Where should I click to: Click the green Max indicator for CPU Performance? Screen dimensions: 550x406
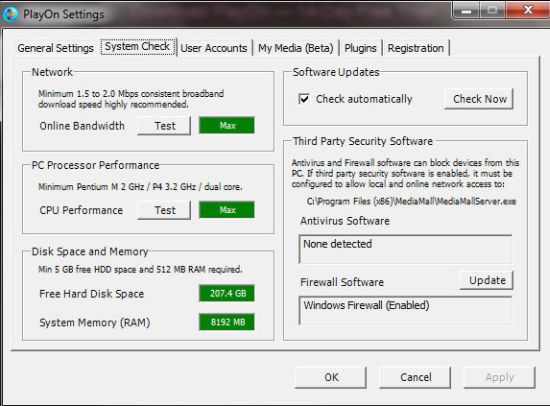[x=227, y=209]
